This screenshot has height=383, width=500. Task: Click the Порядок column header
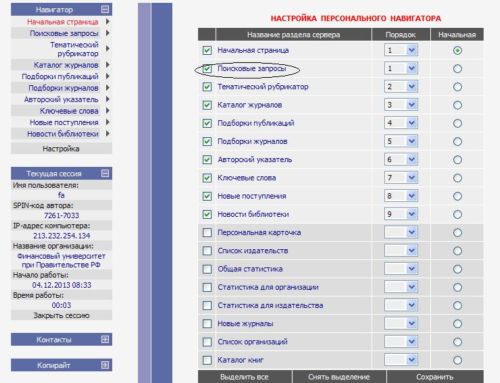pyautogui.click(x=401, y=35)
